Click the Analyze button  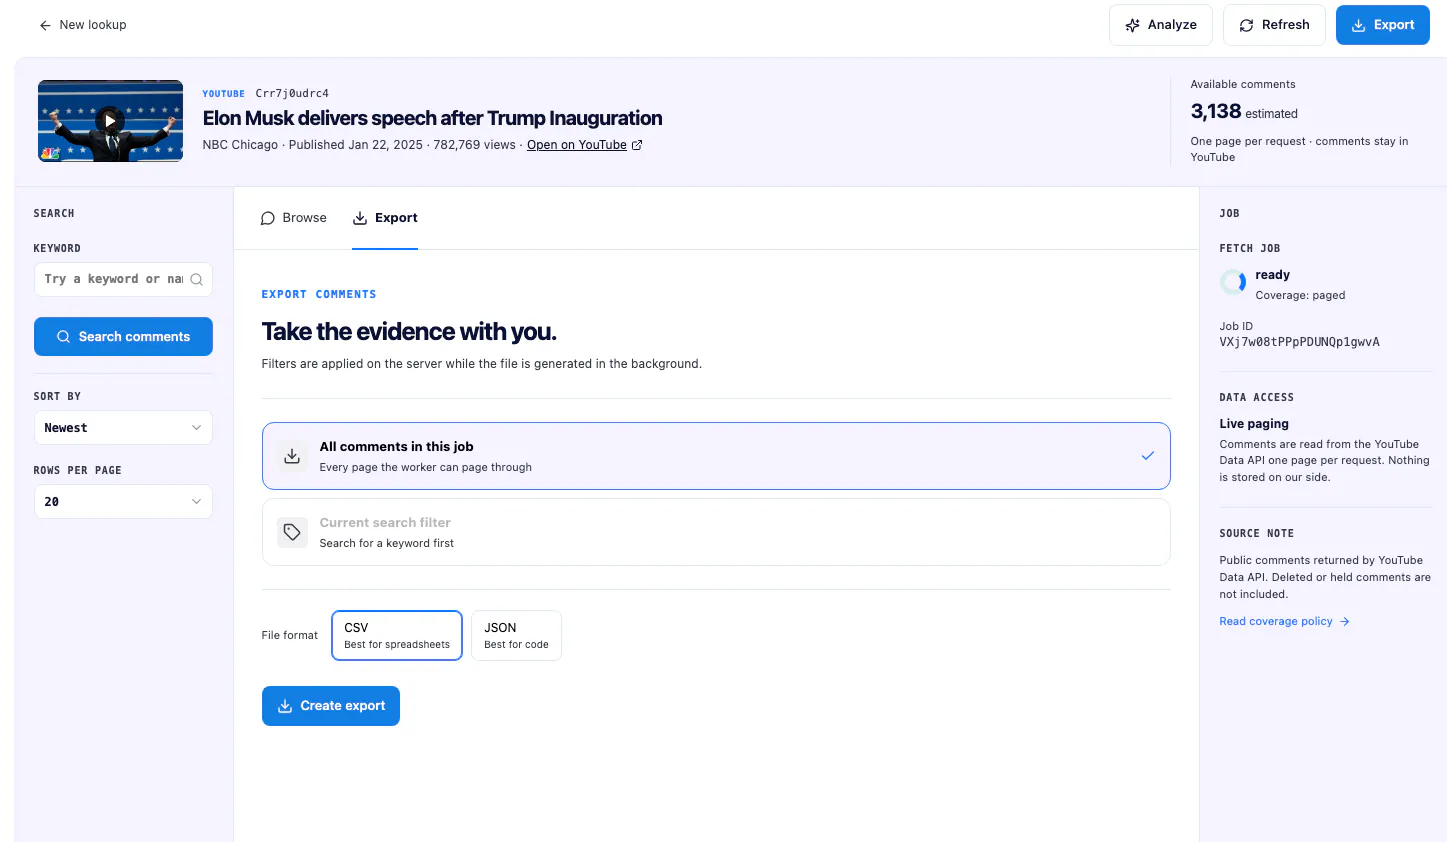tap(1161, 25)
